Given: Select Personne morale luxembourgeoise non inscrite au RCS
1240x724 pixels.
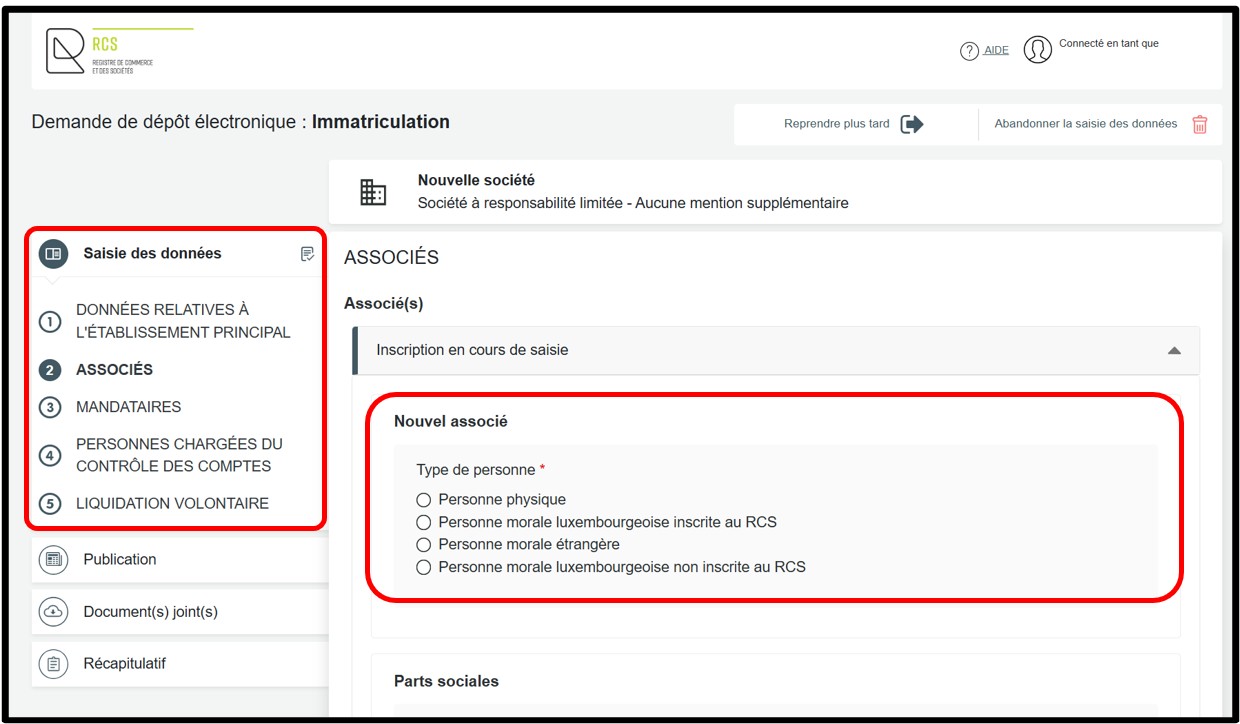Looking at the screenshot, I should coord(424,567).
